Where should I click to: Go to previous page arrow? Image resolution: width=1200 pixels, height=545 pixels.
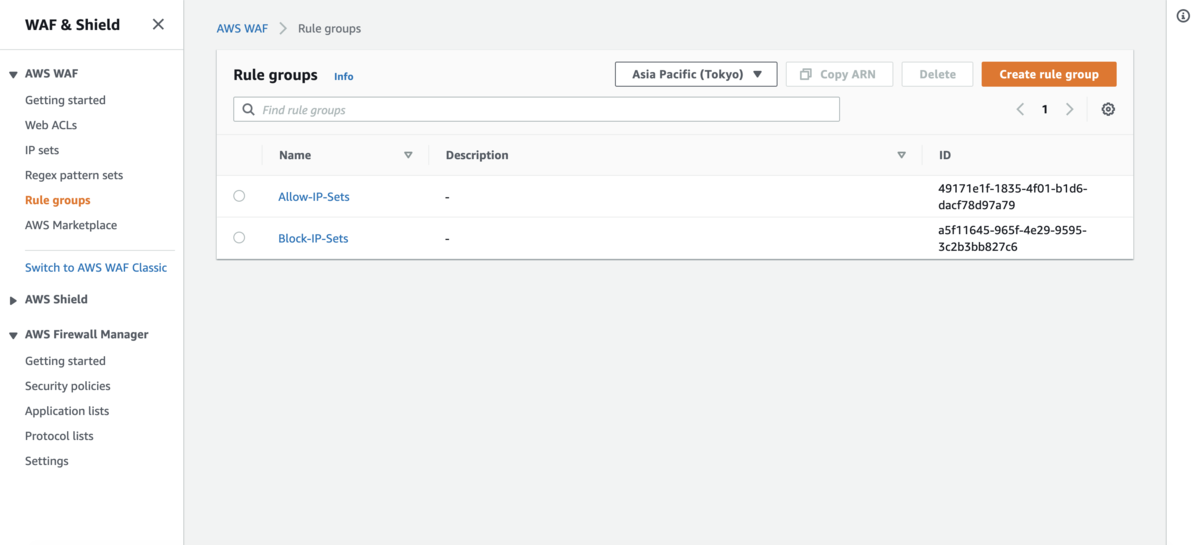(1020, 110)
